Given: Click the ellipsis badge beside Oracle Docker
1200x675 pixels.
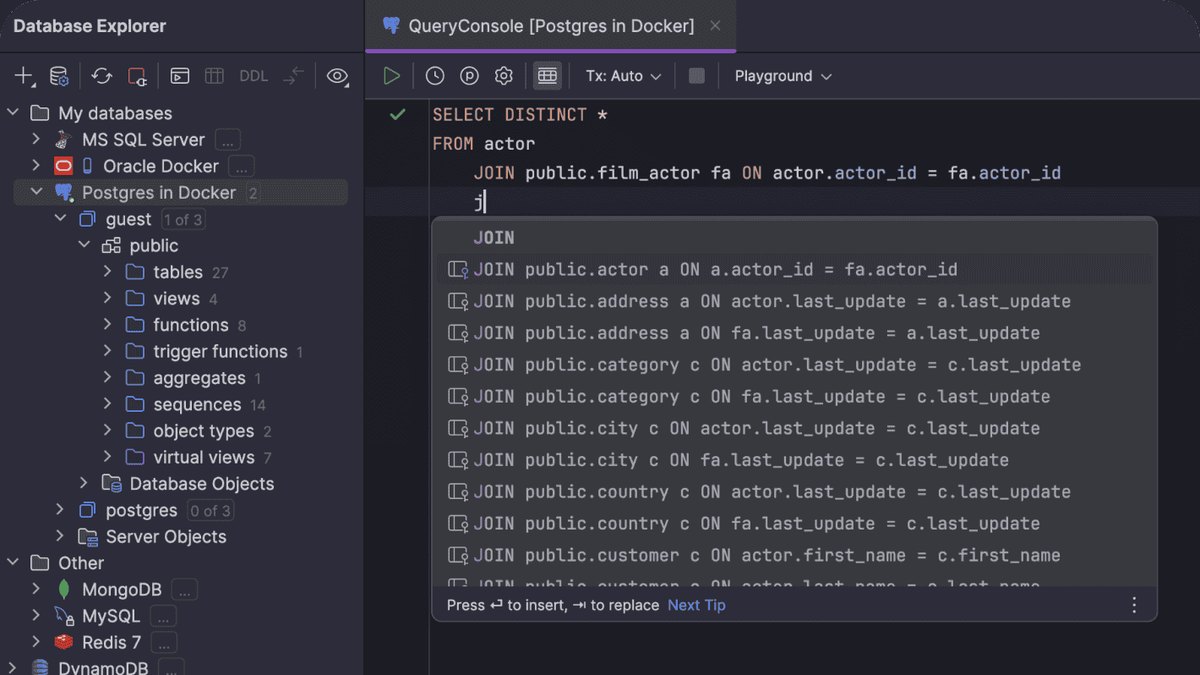Looking at the screenshot, I should tap(241, 166).
